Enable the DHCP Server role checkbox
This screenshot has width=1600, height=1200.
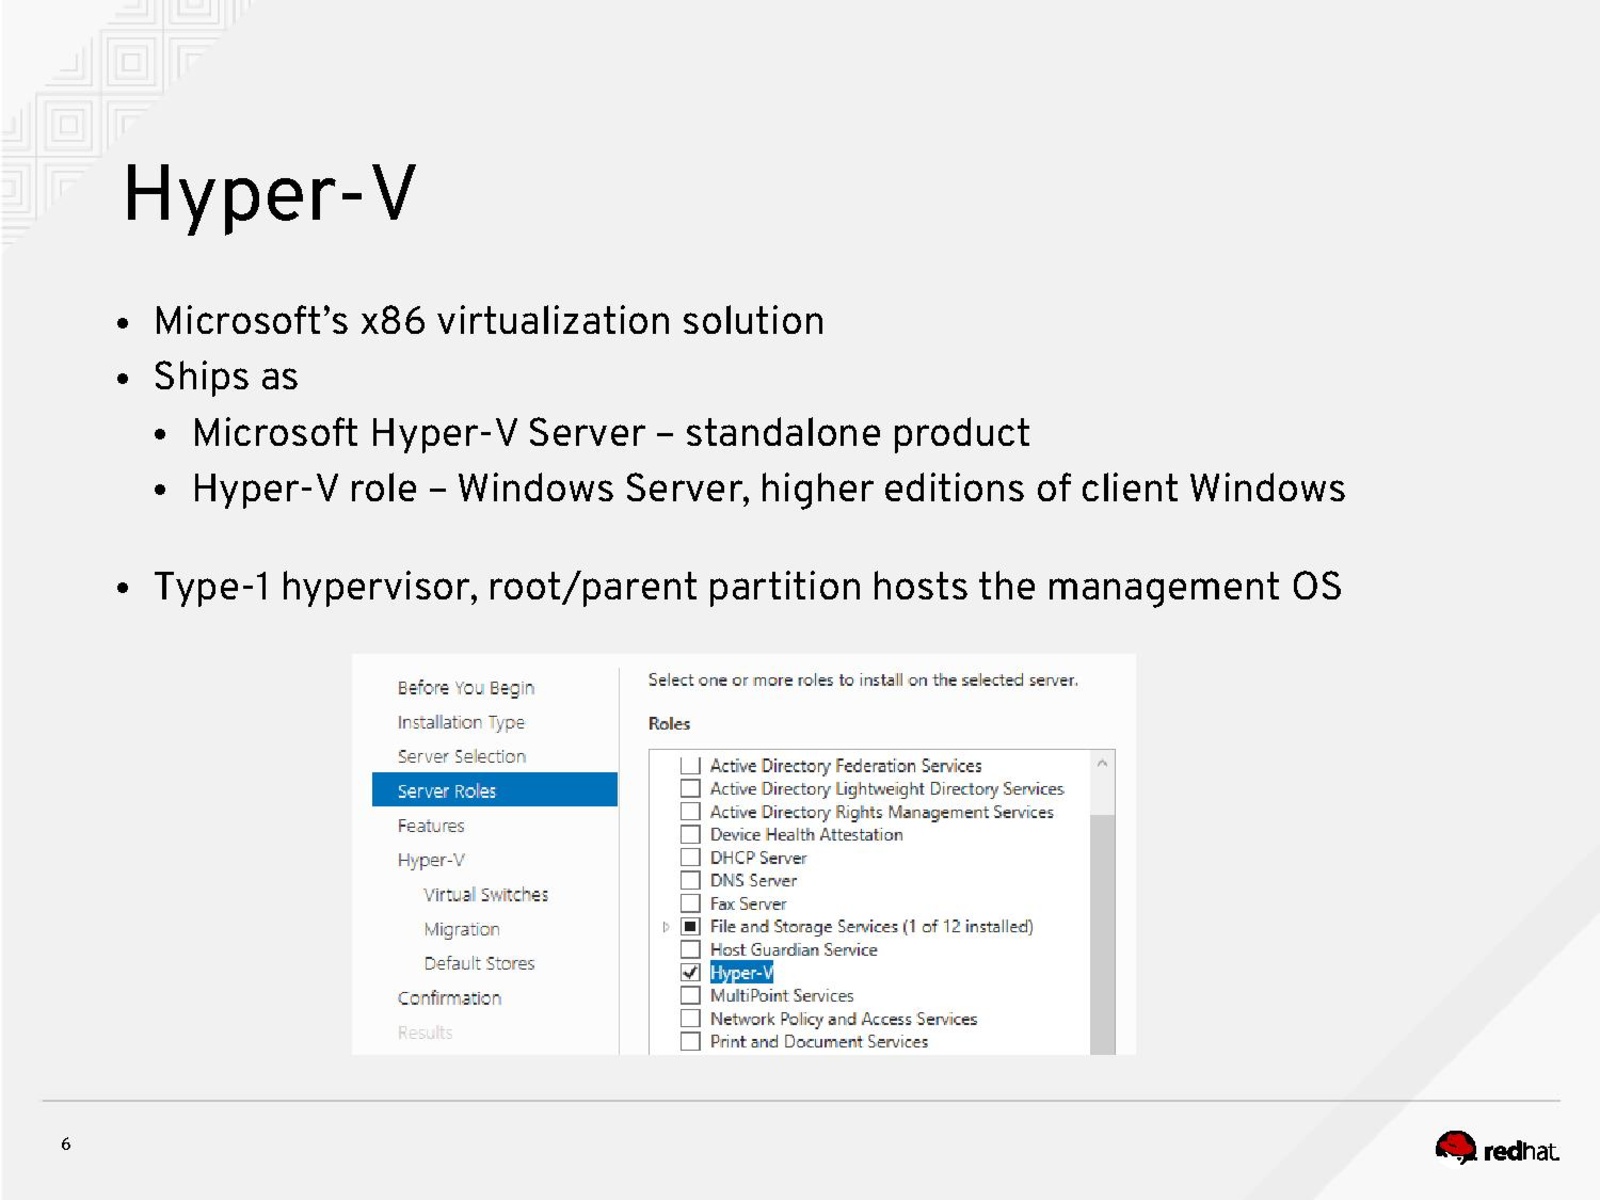pos(690,858)
